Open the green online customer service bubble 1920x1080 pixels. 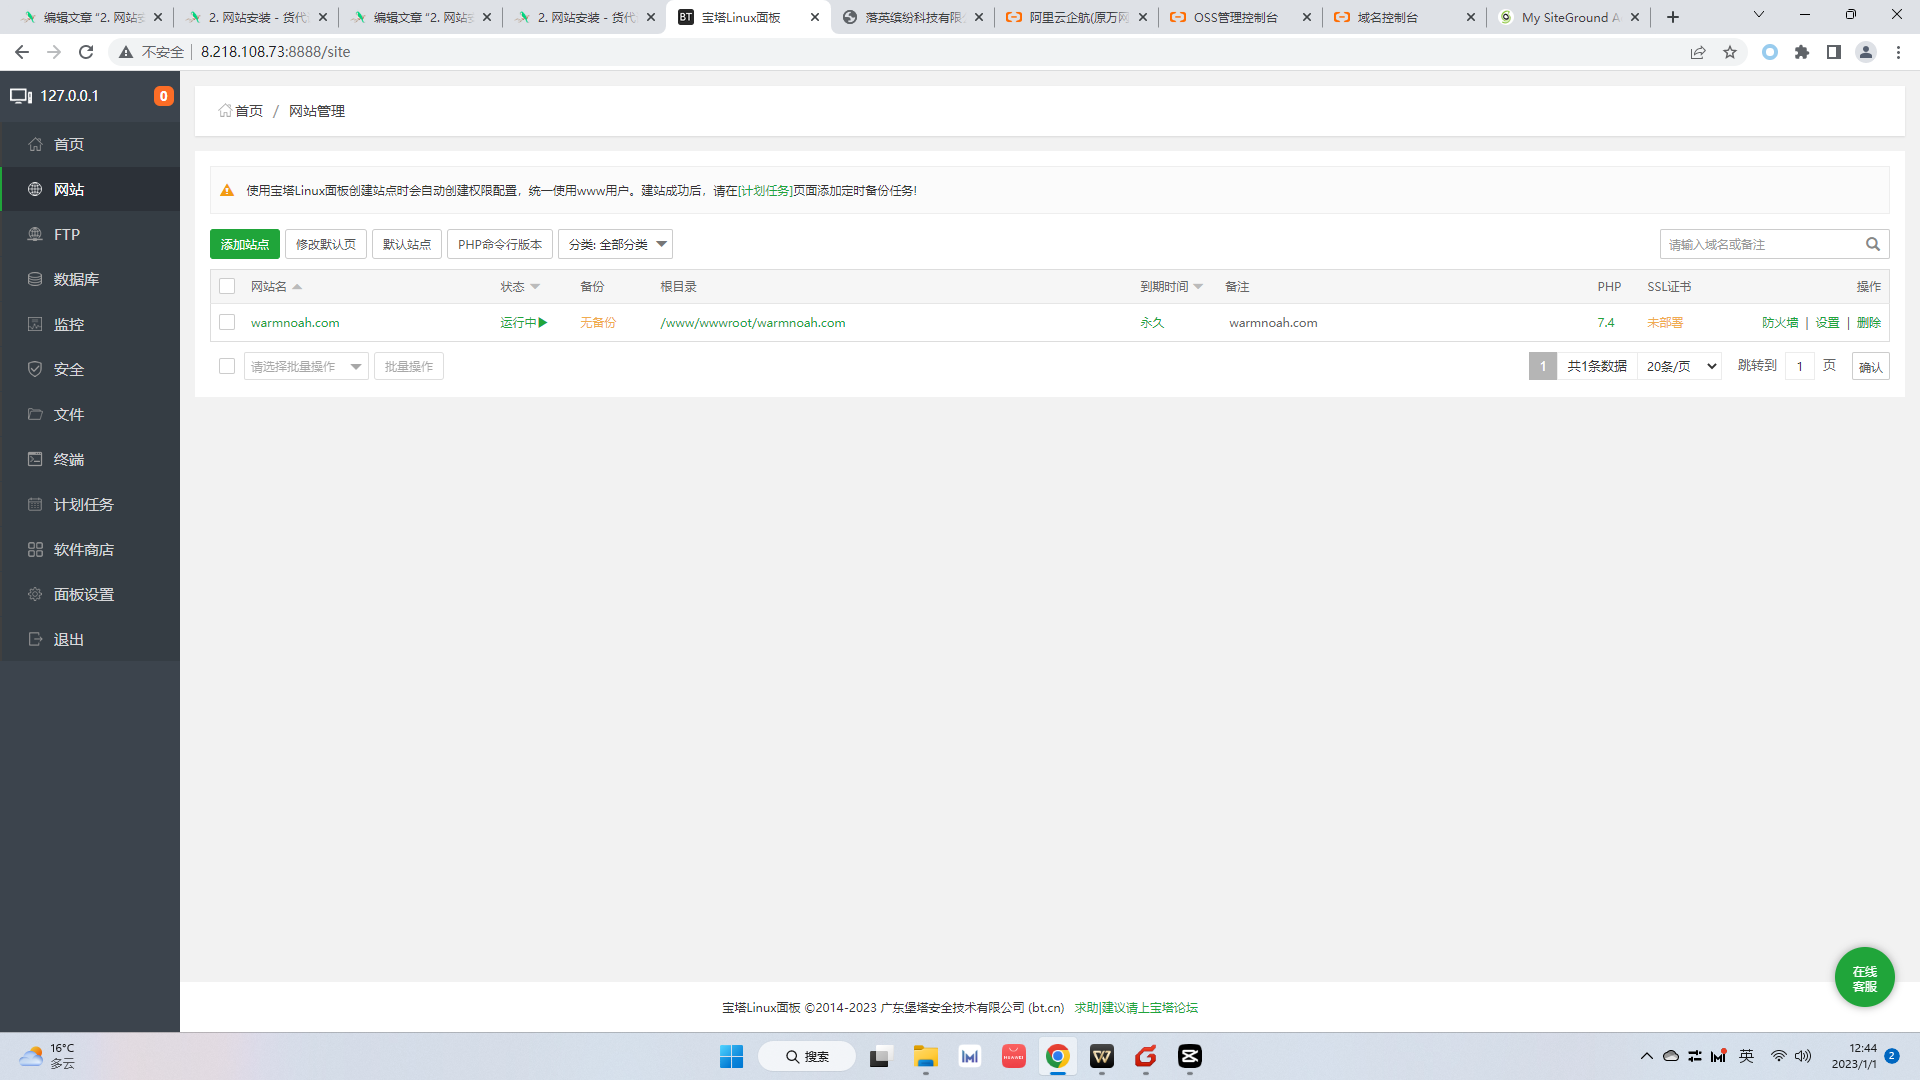(x=1864, y=977)
